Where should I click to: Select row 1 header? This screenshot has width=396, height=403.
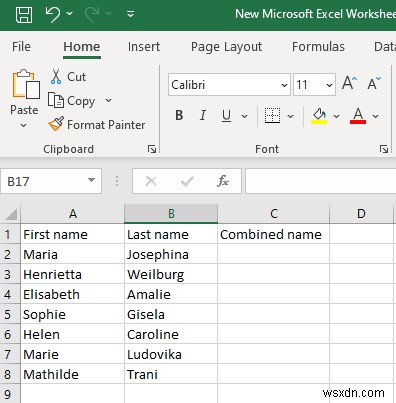tap(10, 234)
